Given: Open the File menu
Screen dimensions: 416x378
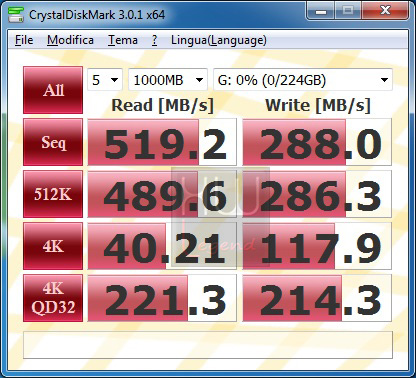Looking at the screenshot, I should [x=24, y=40].
